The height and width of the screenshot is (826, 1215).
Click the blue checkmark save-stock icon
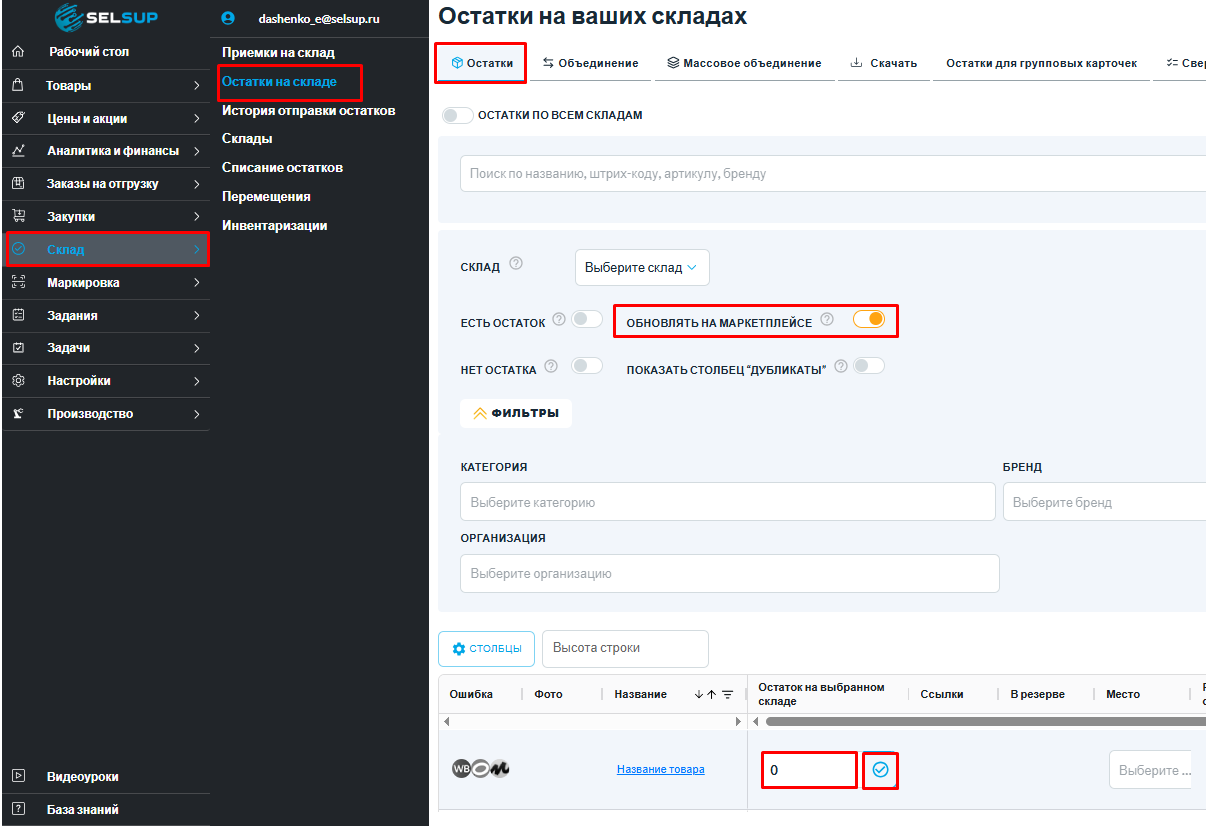880,769
